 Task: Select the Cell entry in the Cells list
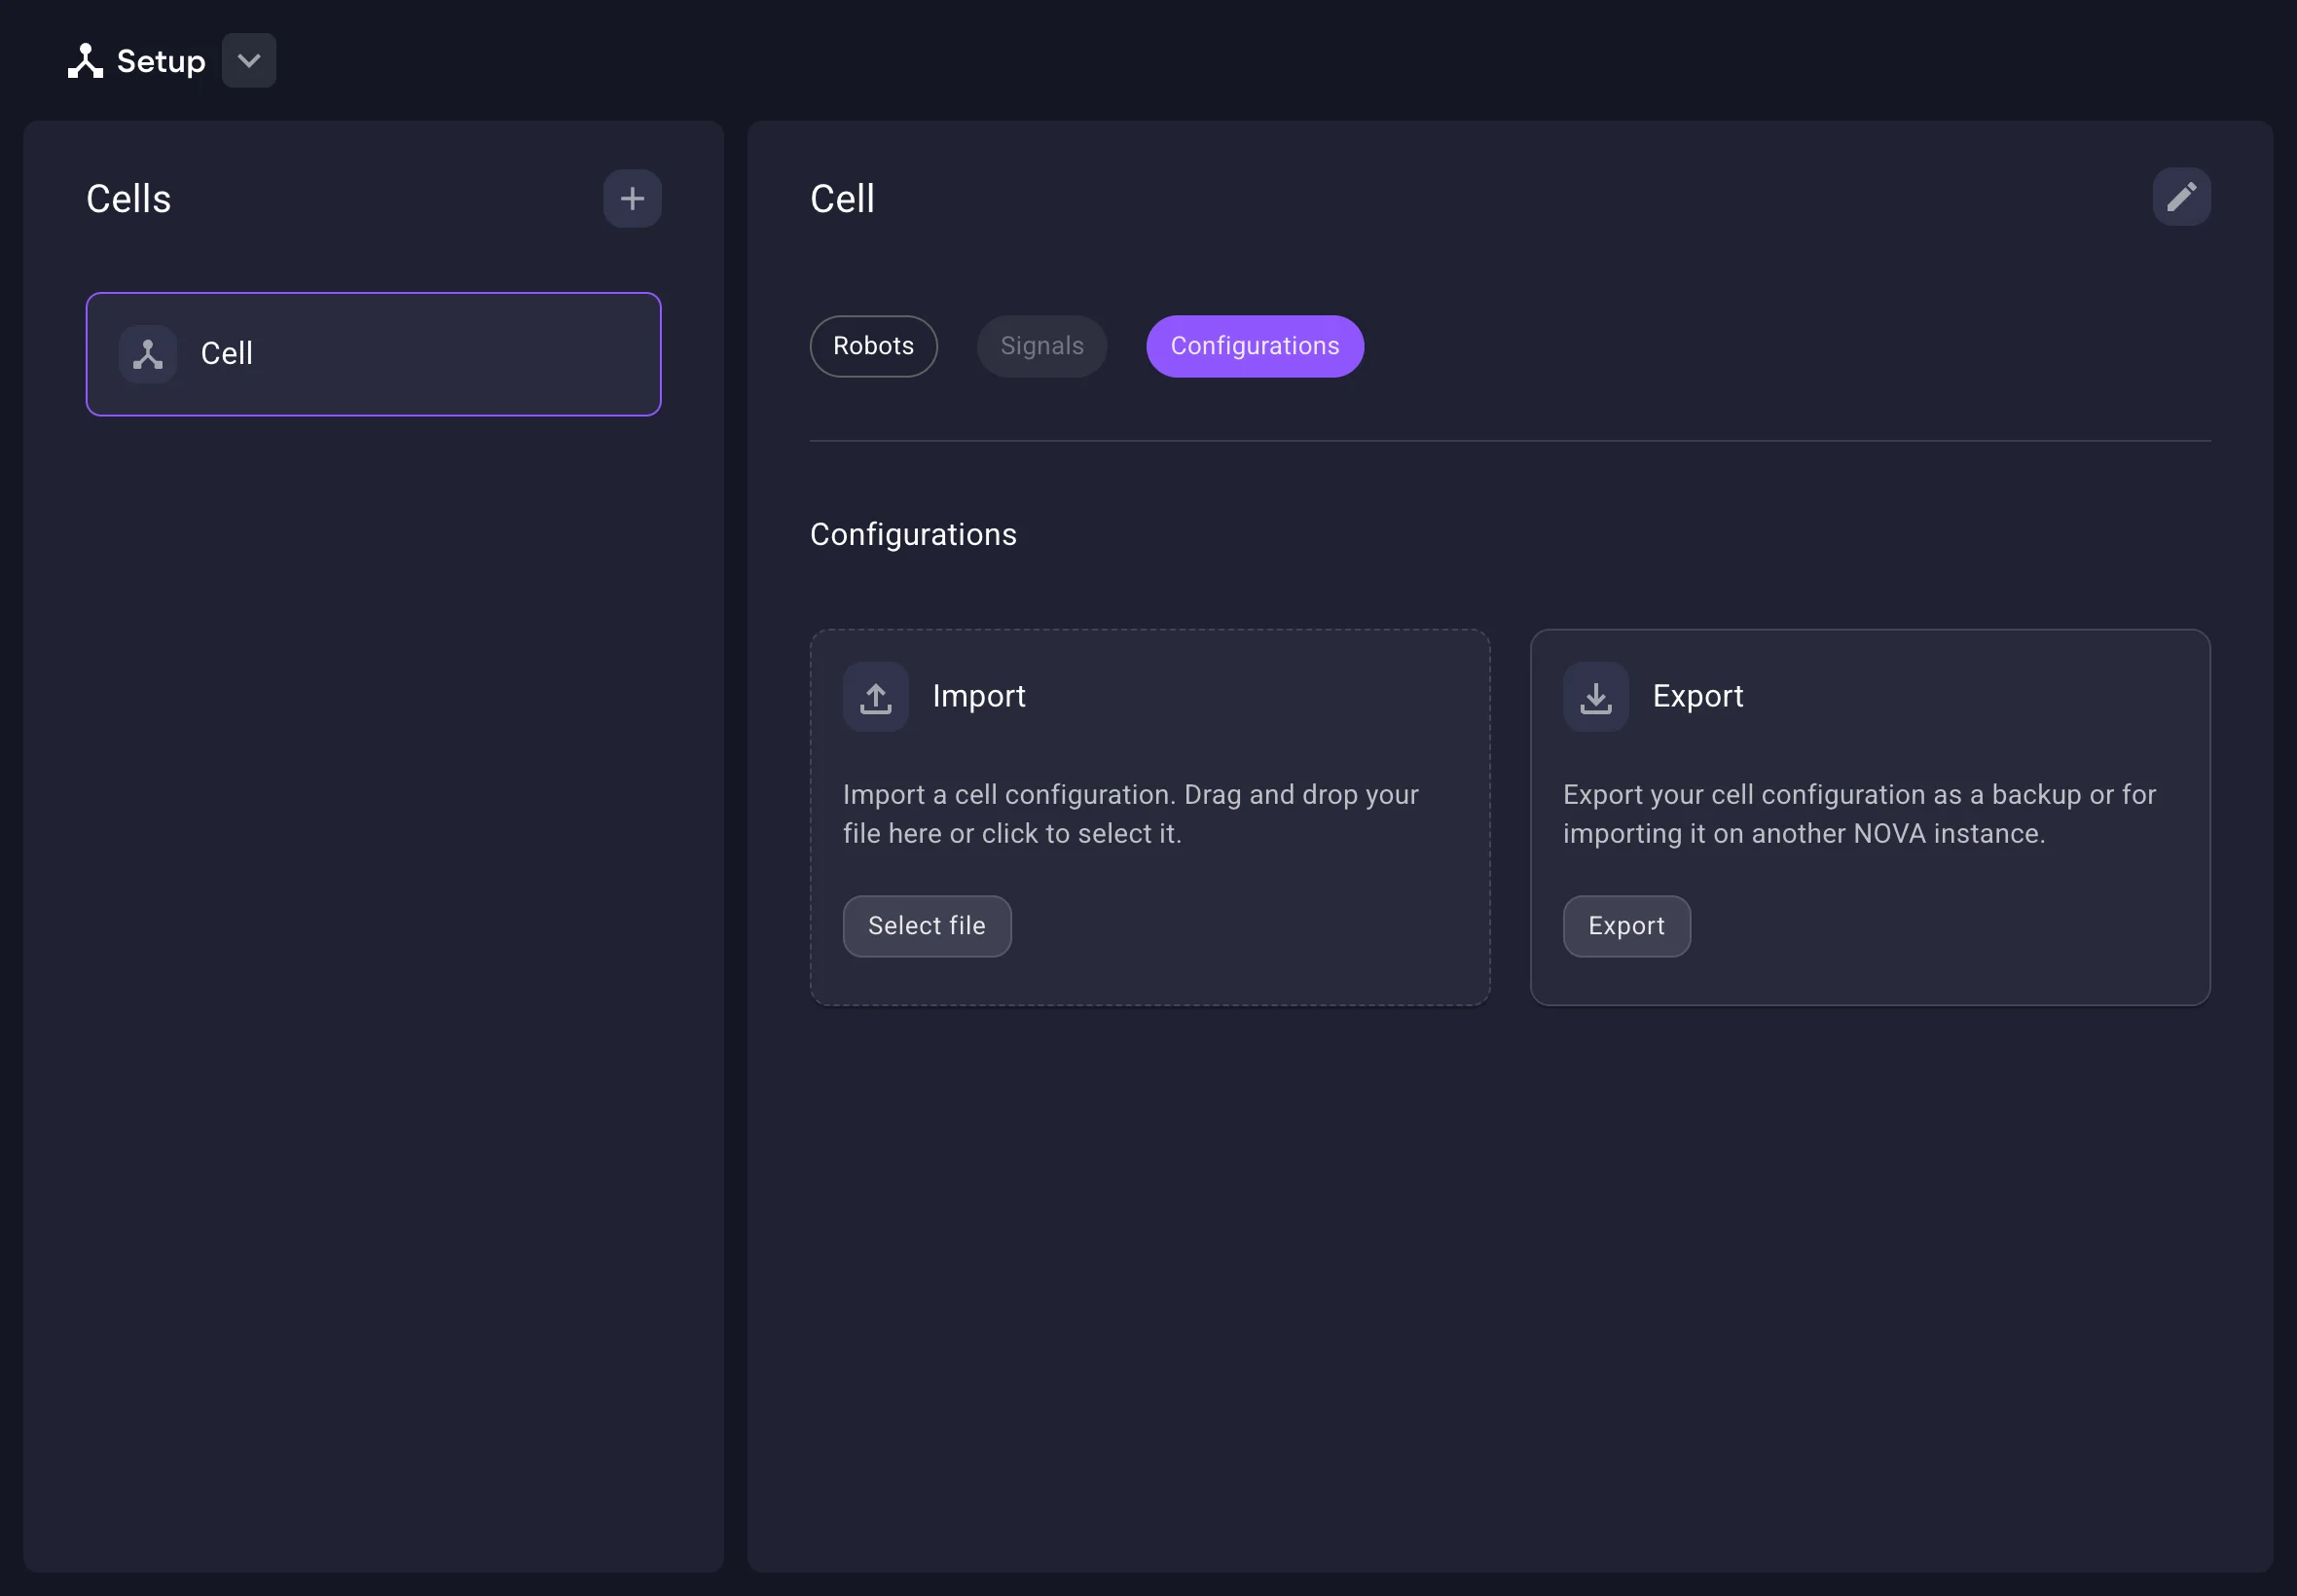372,354
